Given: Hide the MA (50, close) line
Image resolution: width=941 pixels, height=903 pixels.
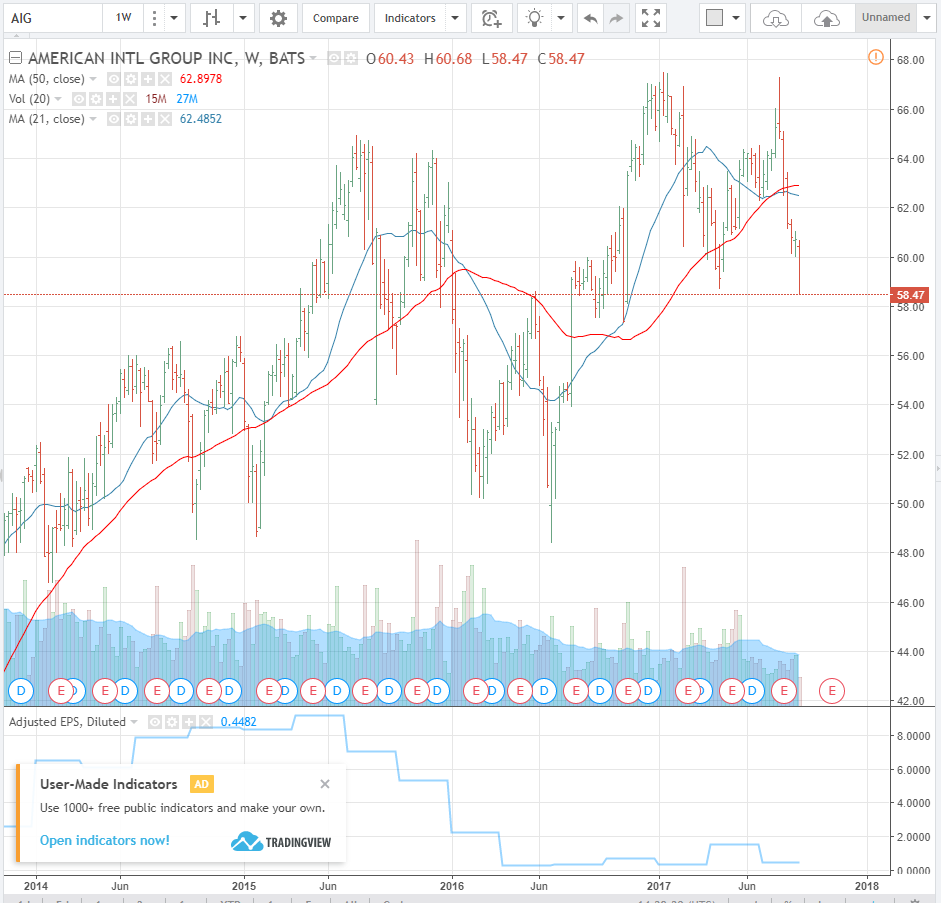Looking at the screenshot, I should 113,79.
